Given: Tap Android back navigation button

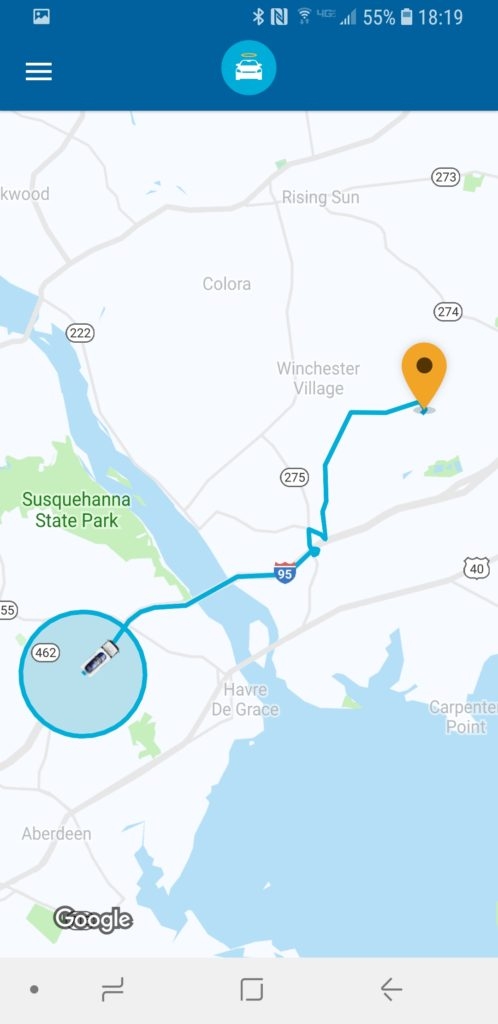Looking at the screenshot, I should tap(391, 989).
